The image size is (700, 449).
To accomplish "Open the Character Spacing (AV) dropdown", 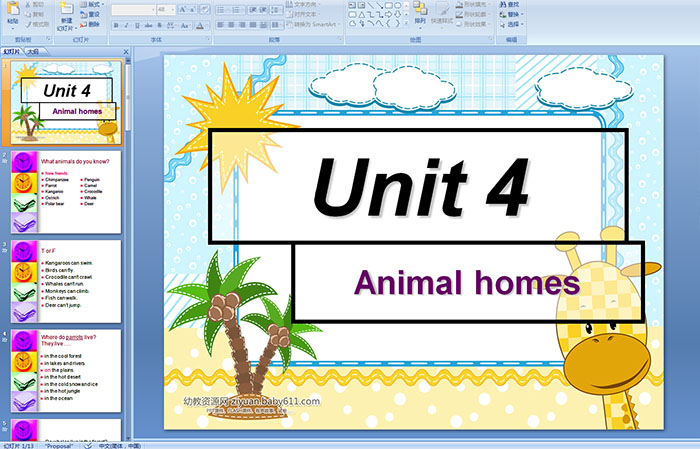I will pyautogui.click(x=171, y=25).
